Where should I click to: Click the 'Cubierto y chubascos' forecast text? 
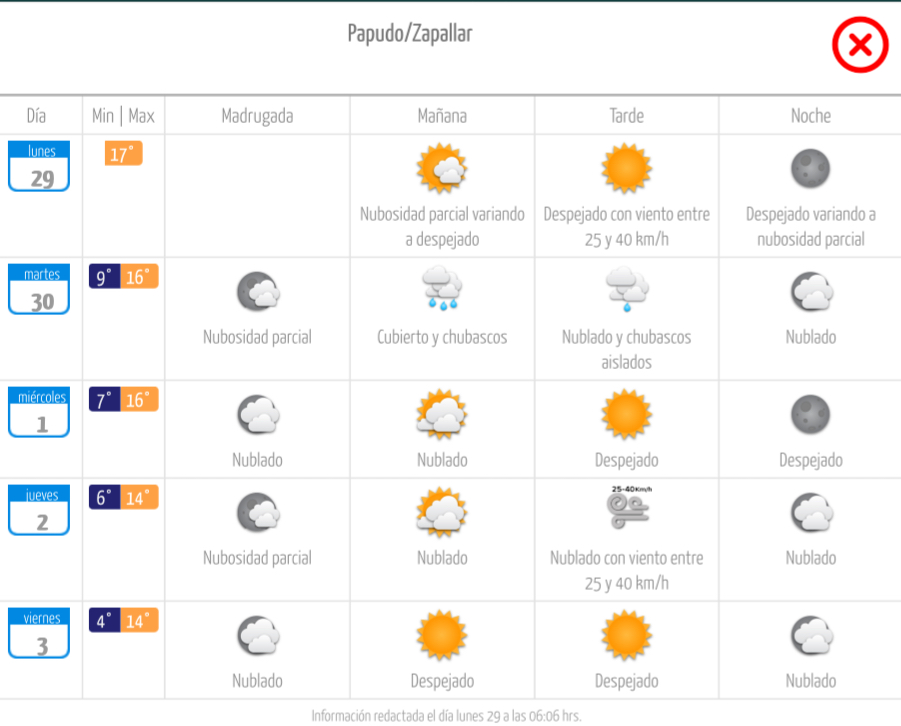442,337
